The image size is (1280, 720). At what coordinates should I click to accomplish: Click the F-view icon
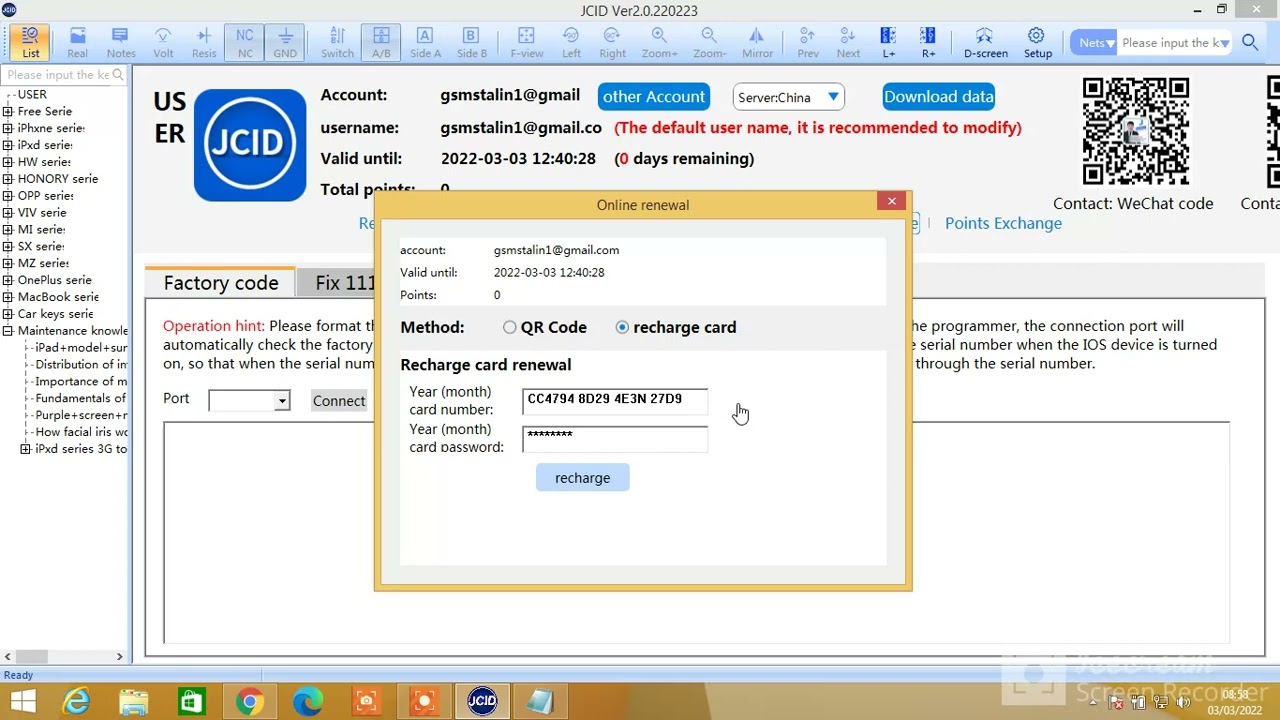(527, 43)
